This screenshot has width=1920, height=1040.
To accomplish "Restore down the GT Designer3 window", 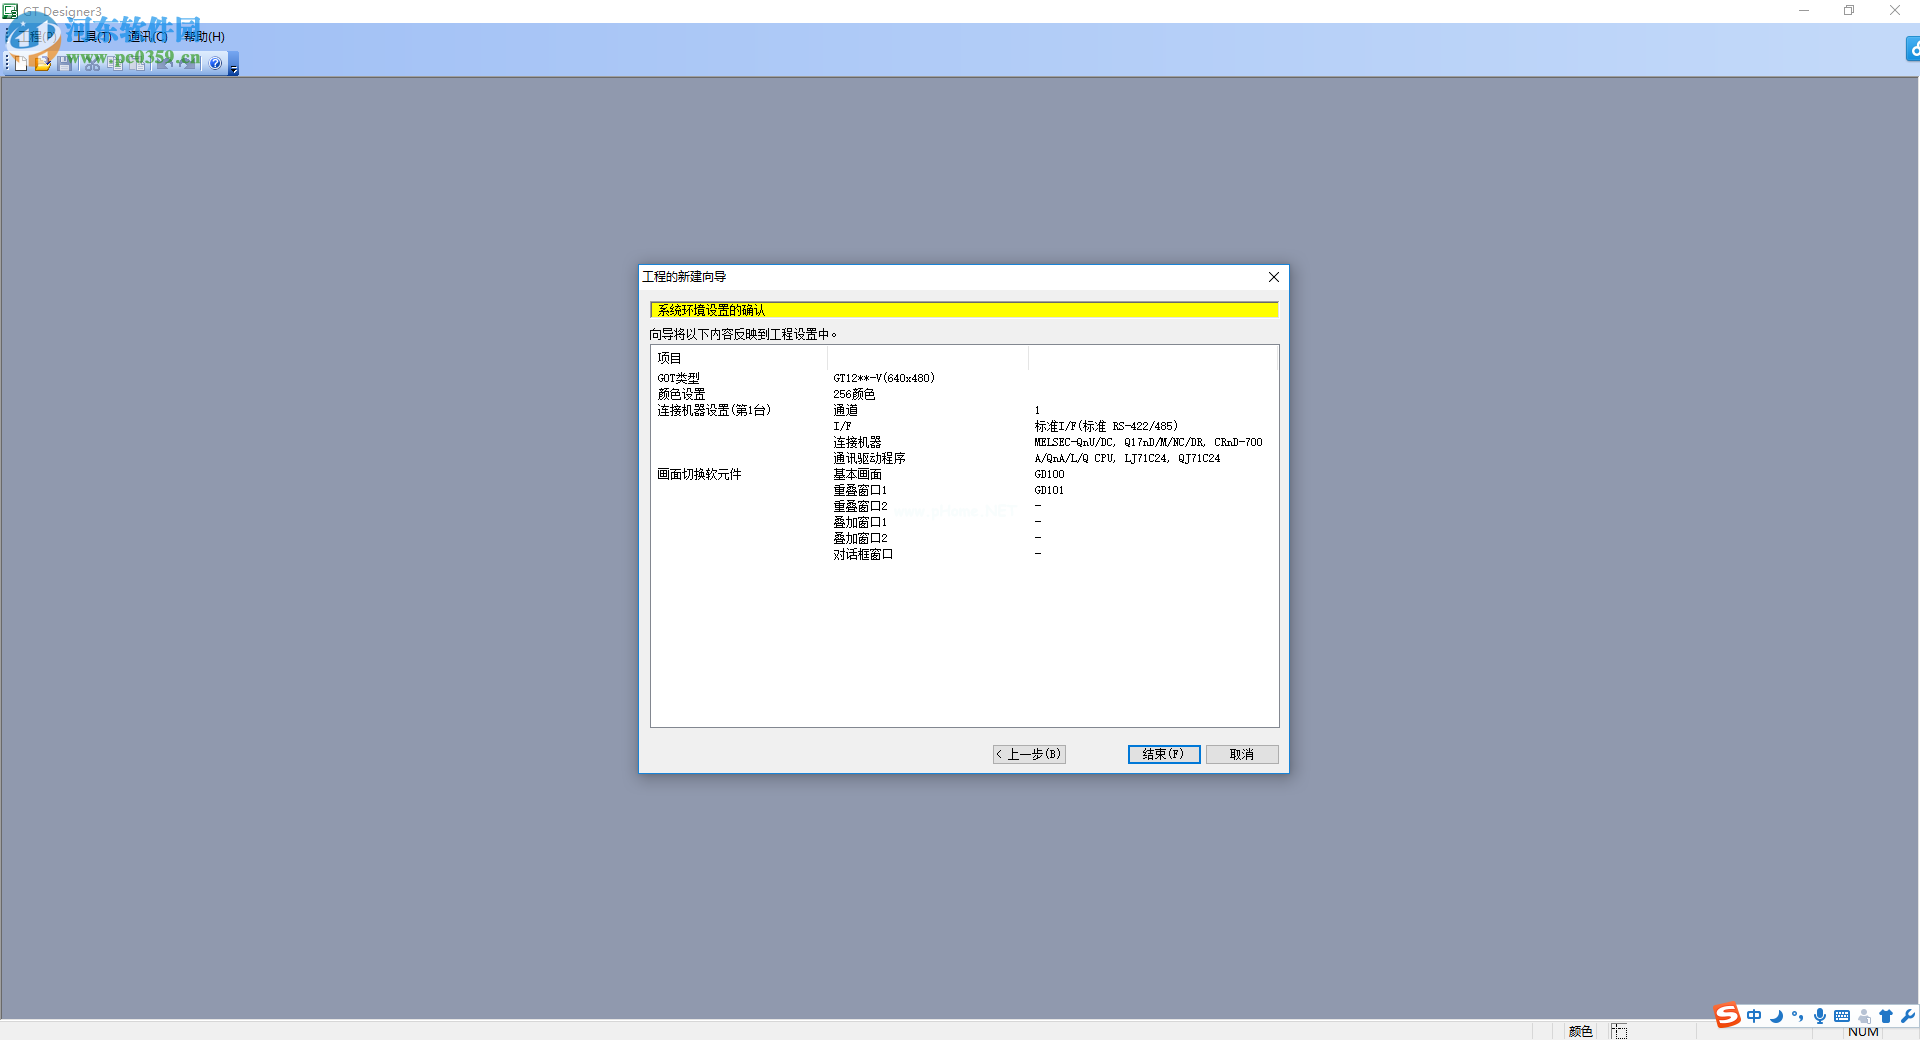I will [x=1849, y=11].
